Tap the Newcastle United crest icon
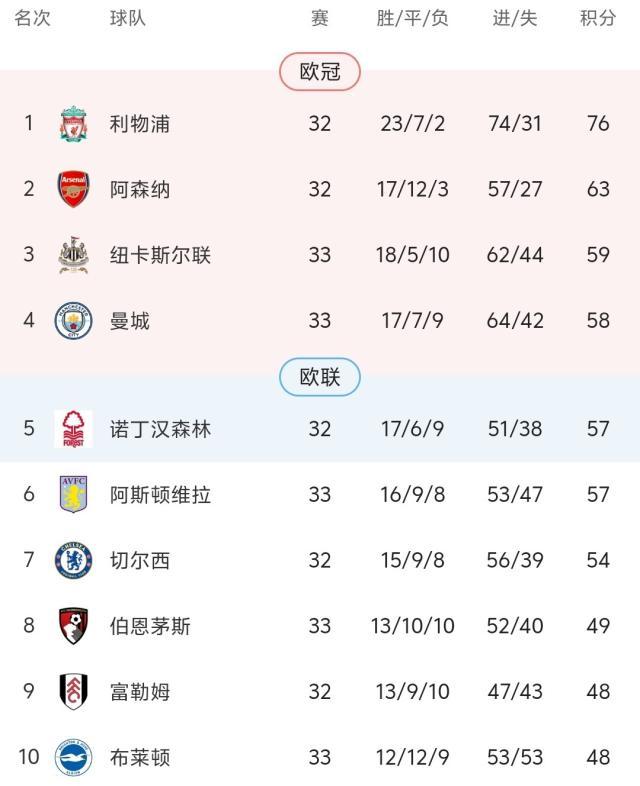640x786 pixels. pyautogui.click(x=73, y=255)
